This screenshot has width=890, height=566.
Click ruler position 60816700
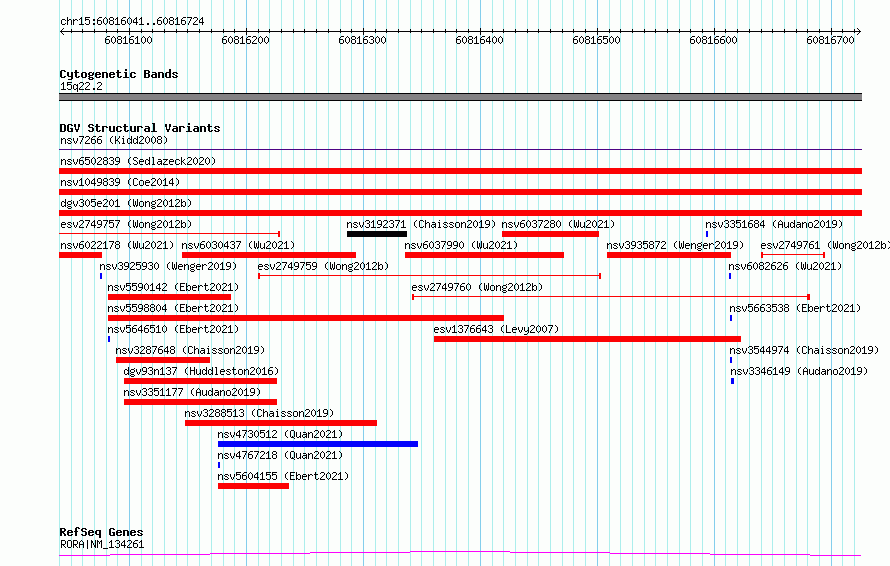(830, 40)
